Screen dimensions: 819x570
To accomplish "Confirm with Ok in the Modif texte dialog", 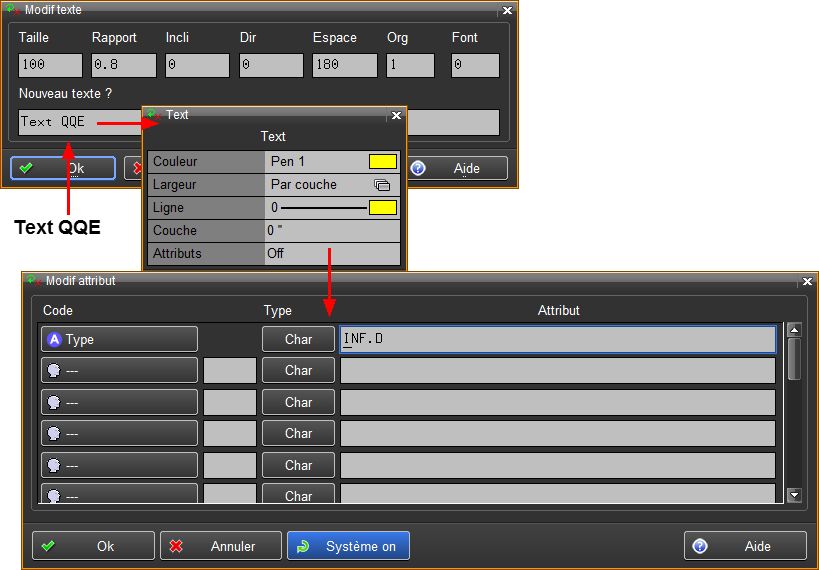I will point(62,168).
